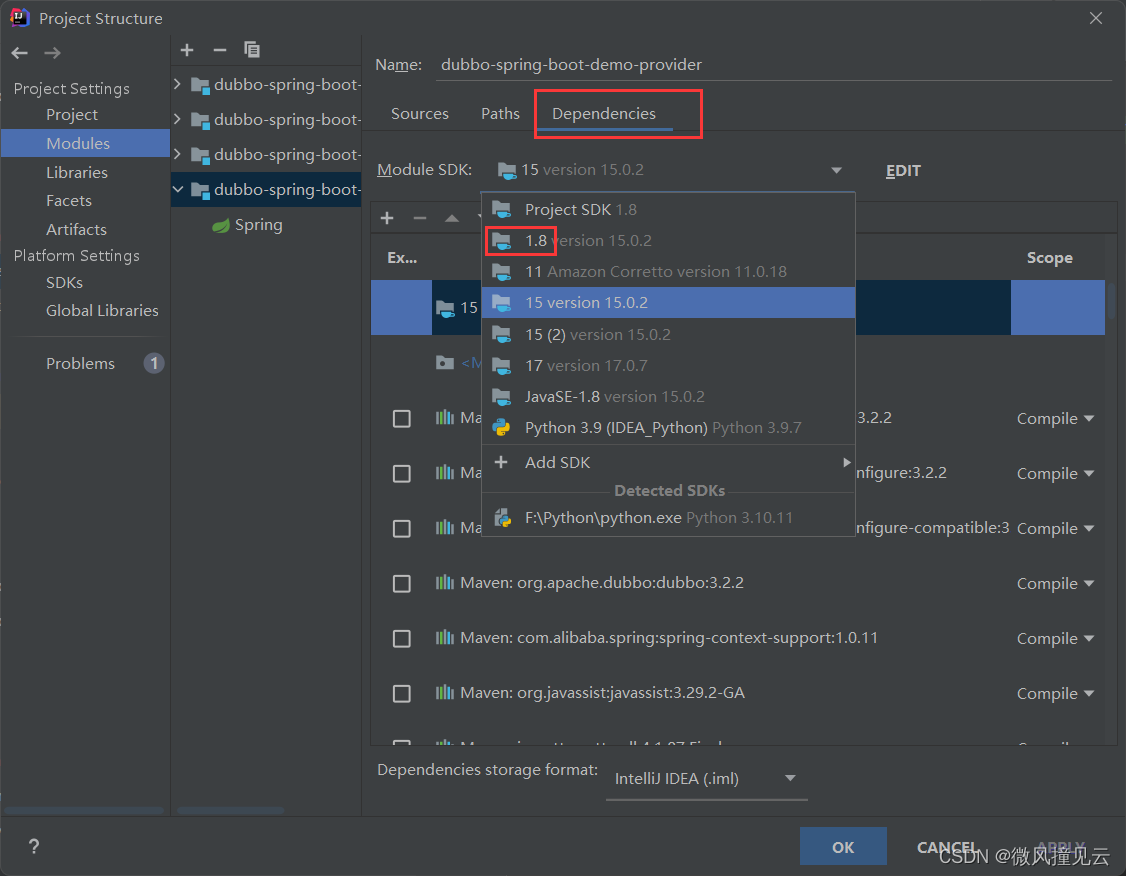Open SDKs under Platform Settings
1126x876 pixels.
(65, 283)
